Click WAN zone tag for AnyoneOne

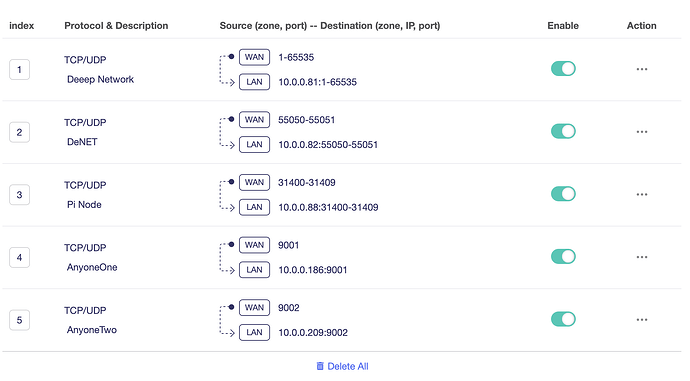(x=254, y=245)
